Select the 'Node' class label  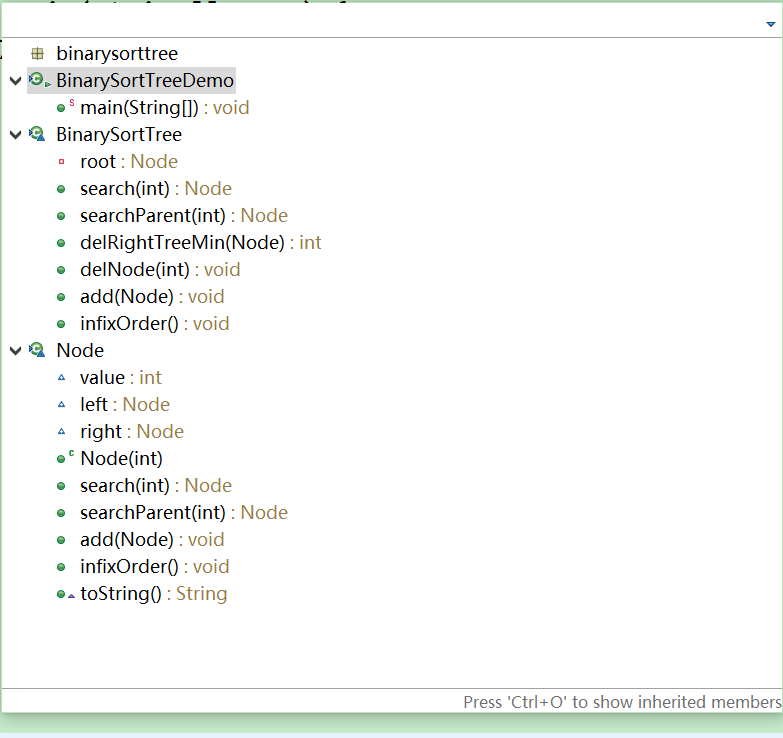[80, 351]
